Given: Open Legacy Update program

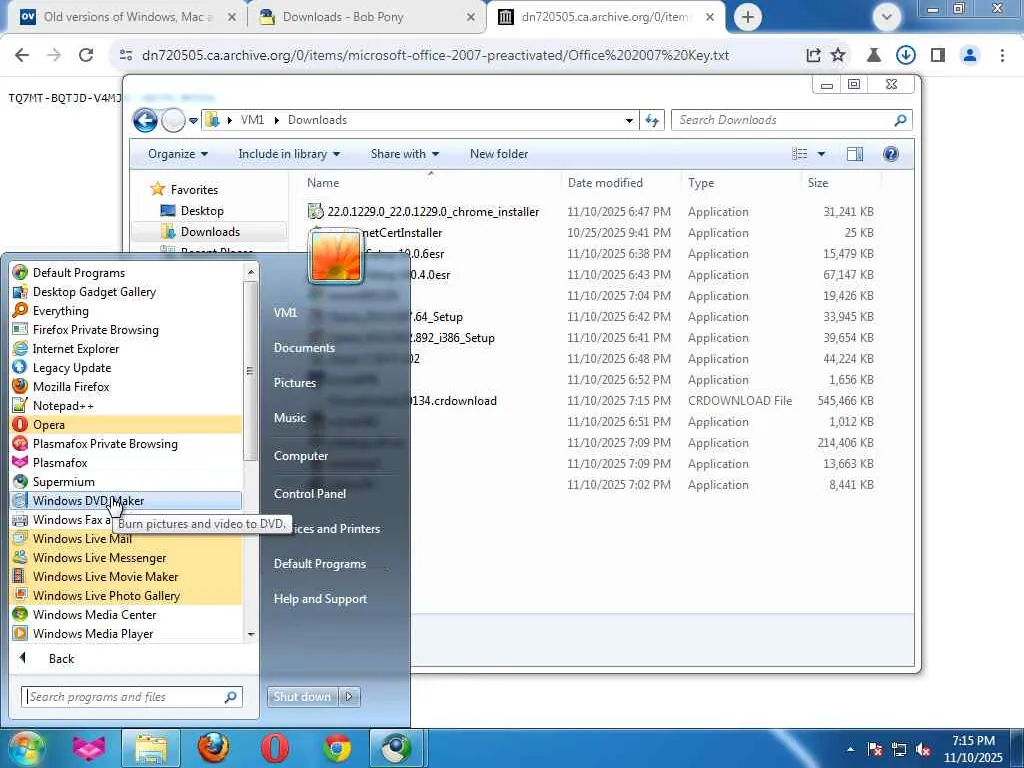Looking at the screenshot, I should pyautogui.click(x=72, y=367).
